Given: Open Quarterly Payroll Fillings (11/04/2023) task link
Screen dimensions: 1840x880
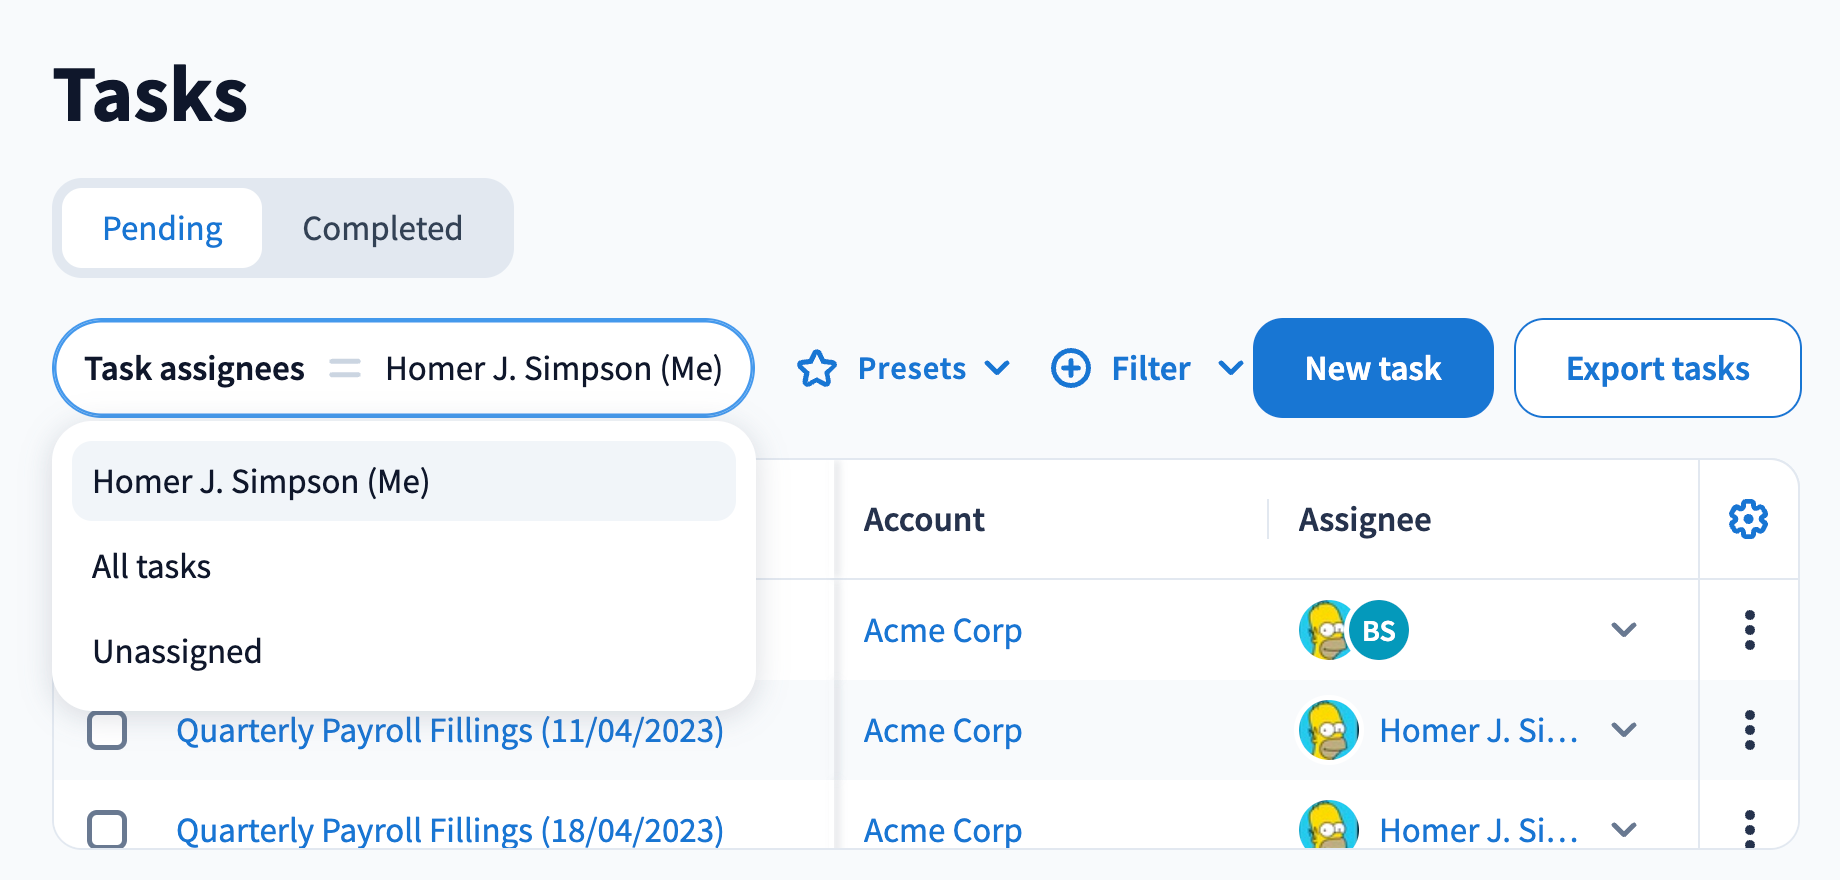Looking at the screenshot, I should click(x=449, y=731).
